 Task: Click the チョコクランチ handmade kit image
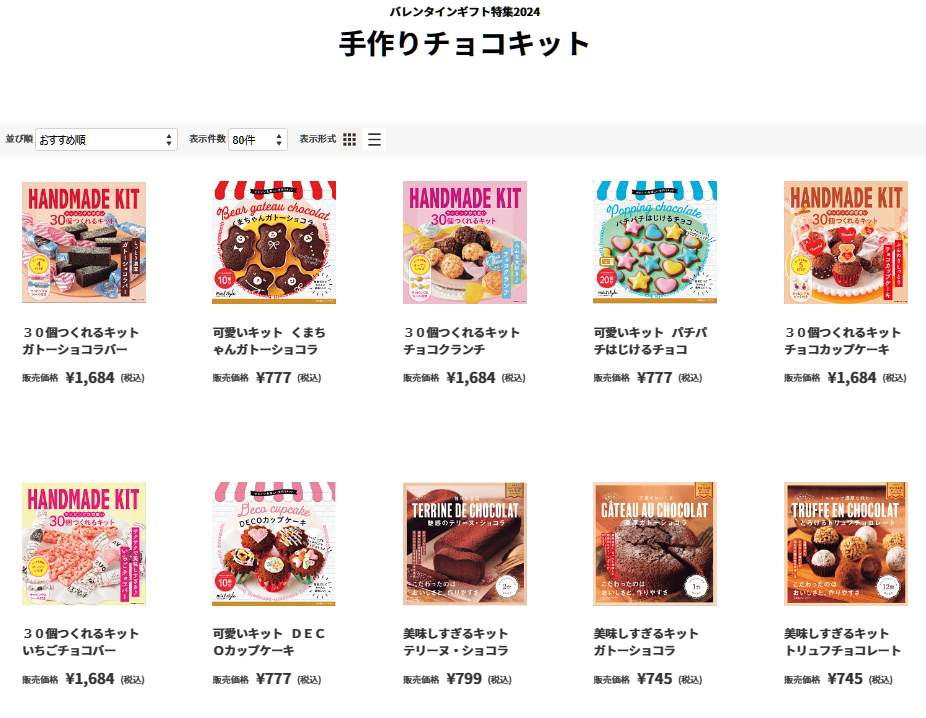pos(465,243)
